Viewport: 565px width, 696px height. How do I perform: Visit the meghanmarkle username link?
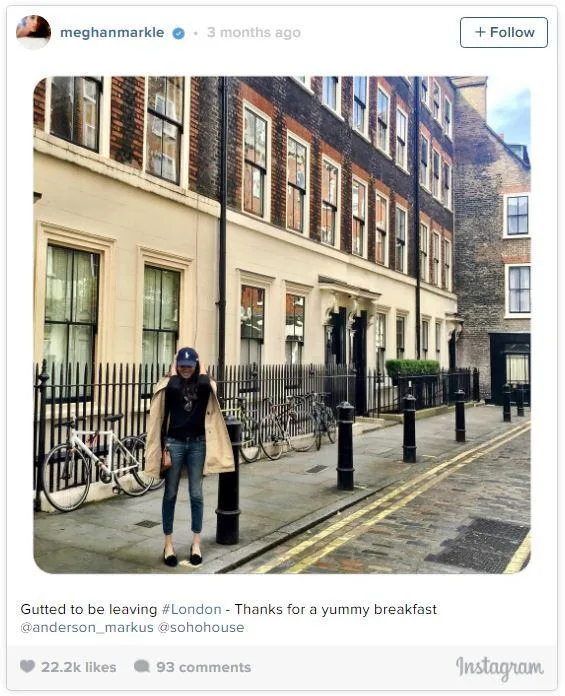(112, 33)
